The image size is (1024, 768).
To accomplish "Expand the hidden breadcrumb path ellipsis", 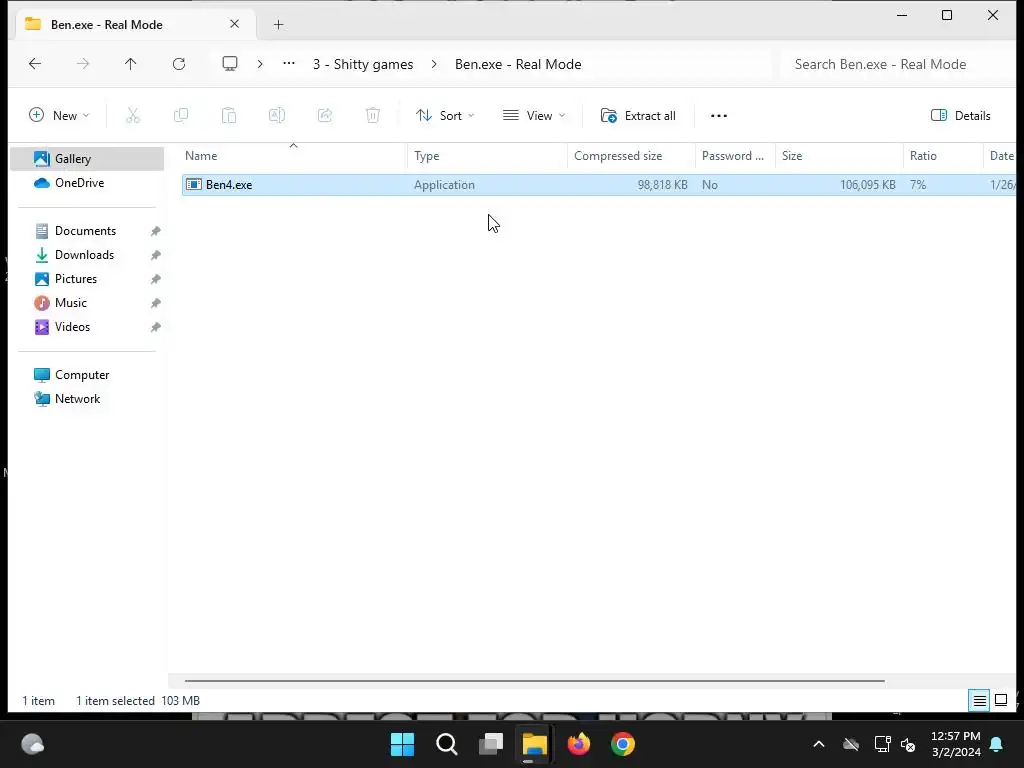I will (289, 64).
